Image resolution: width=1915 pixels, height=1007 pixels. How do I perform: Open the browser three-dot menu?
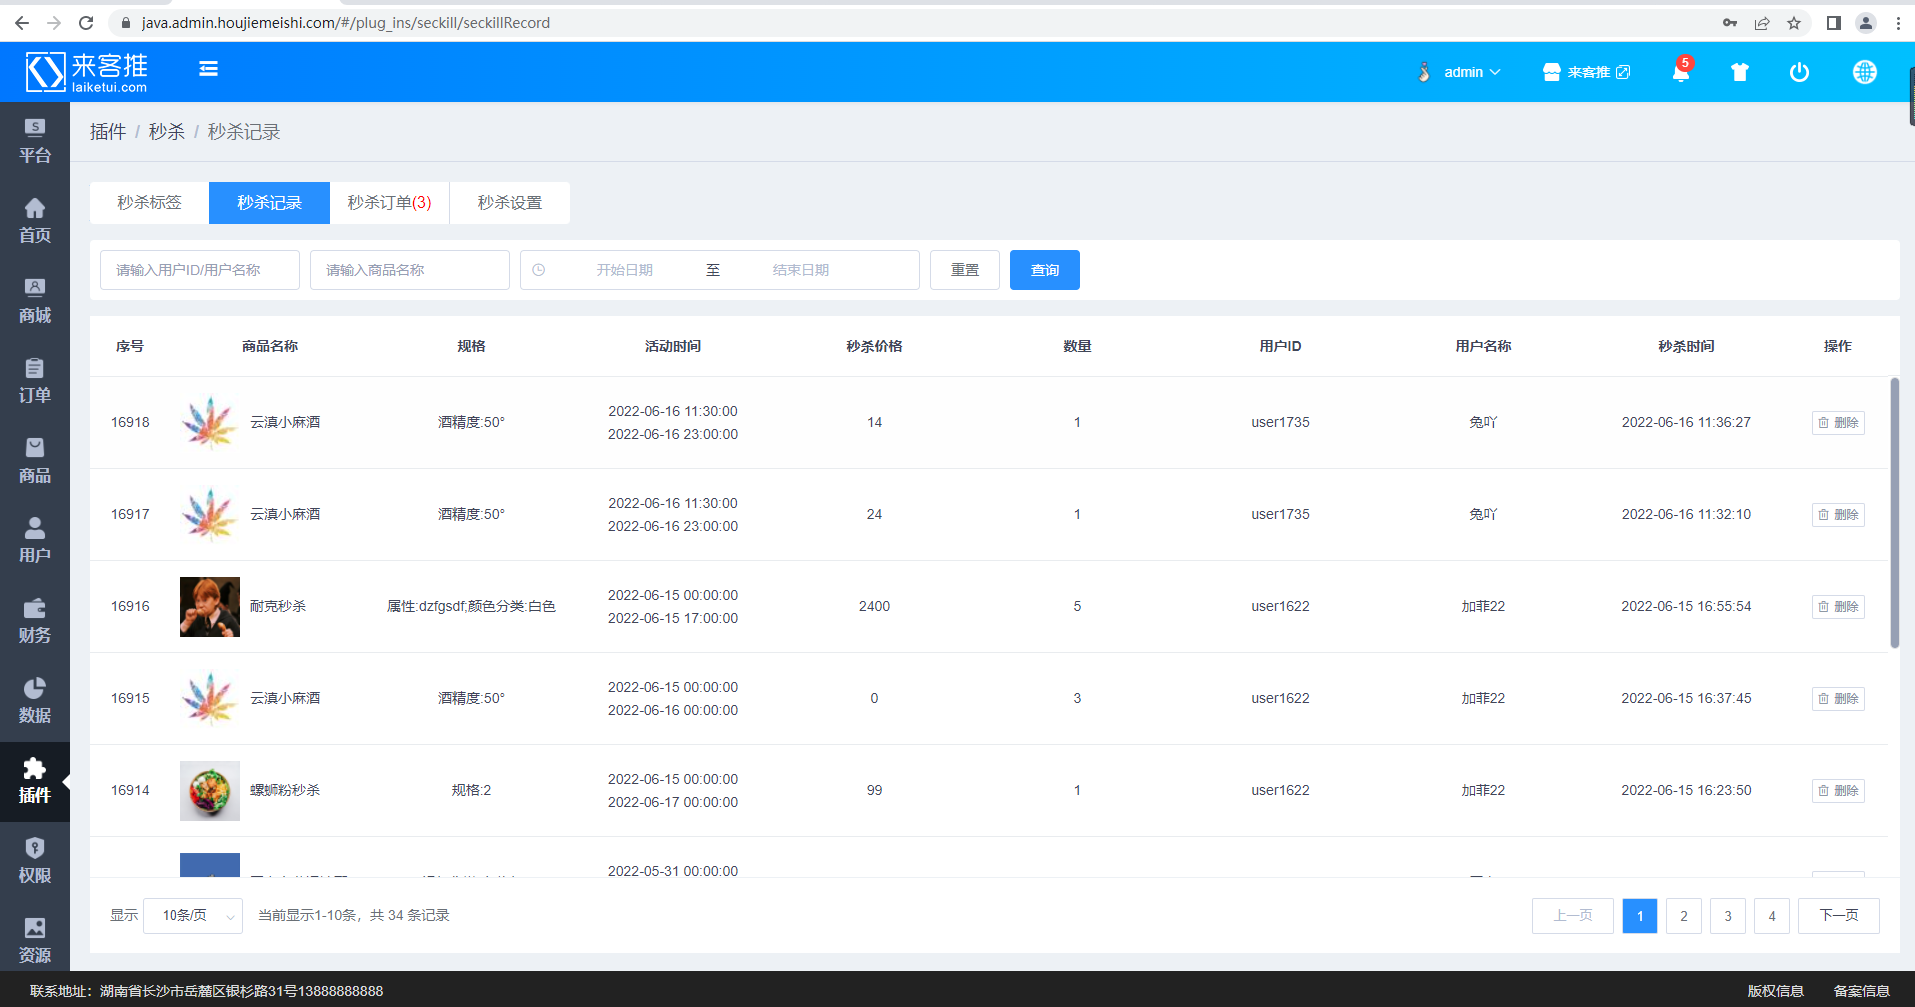(x=1898, y=22)
